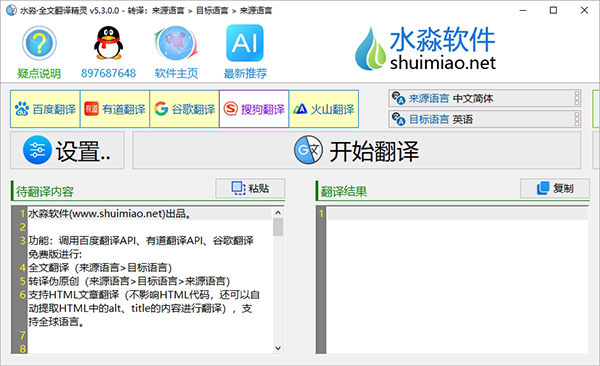Select the 谷歌翻译 engine tab
The image size is (600, 366).
point(184,109)
